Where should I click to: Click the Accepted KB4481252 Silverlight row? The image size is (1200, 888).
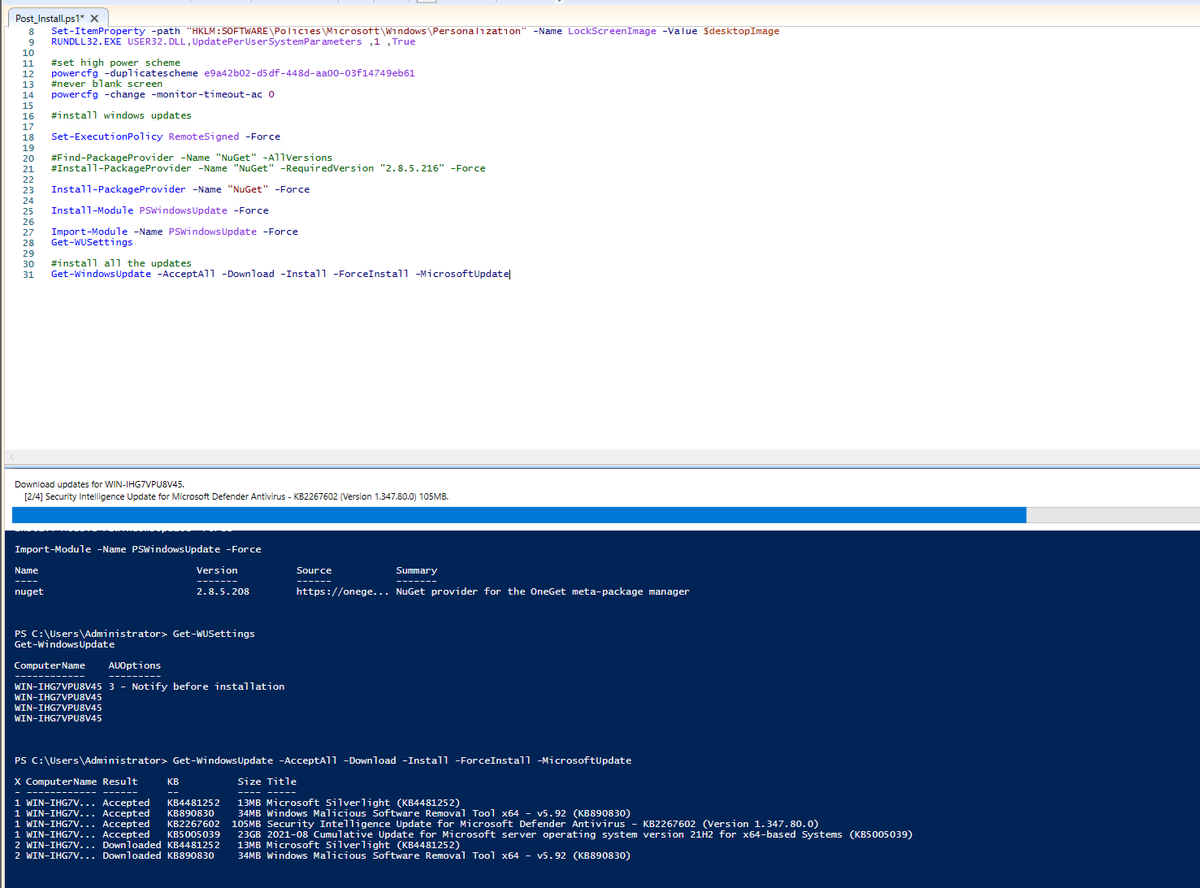coord(238,802)
